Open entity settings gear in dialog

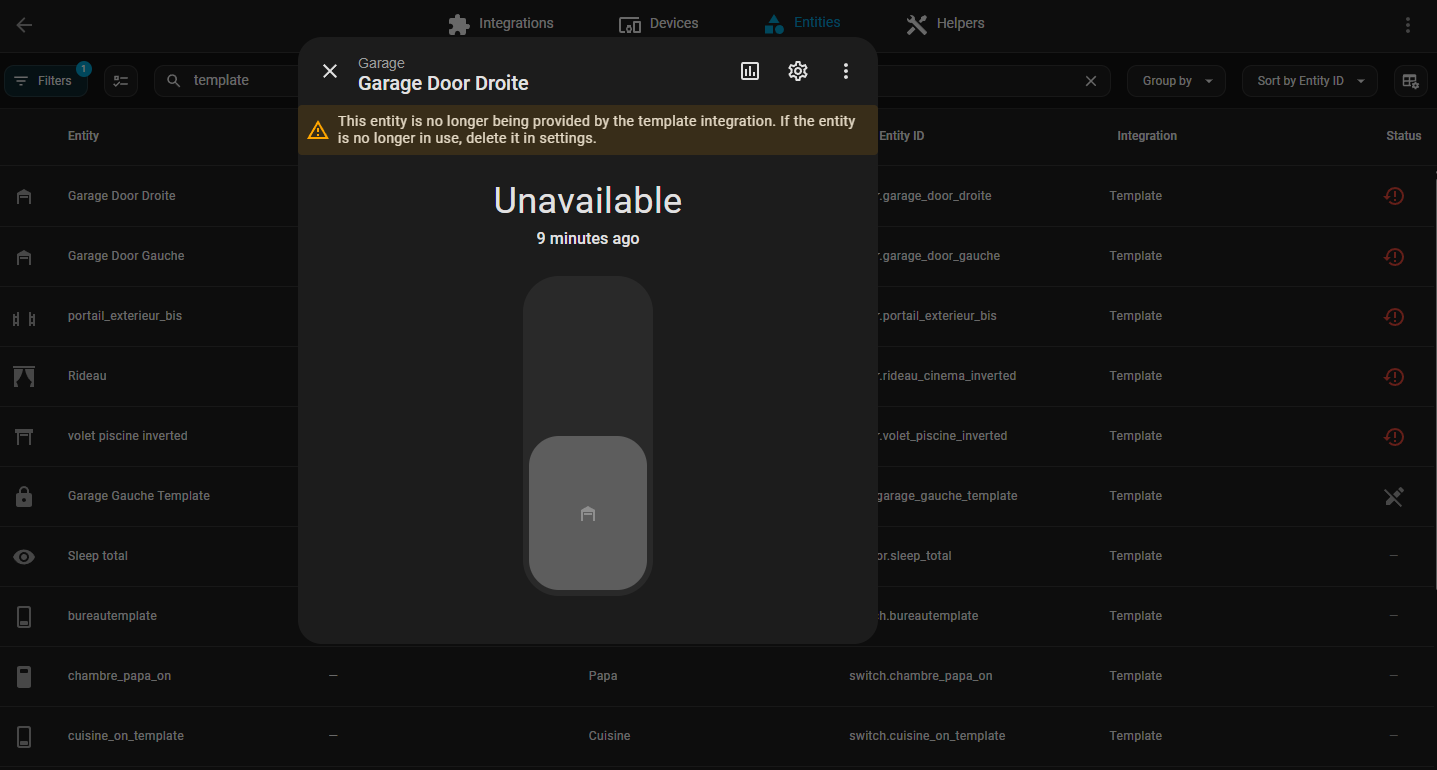click(x=797, y=71)
